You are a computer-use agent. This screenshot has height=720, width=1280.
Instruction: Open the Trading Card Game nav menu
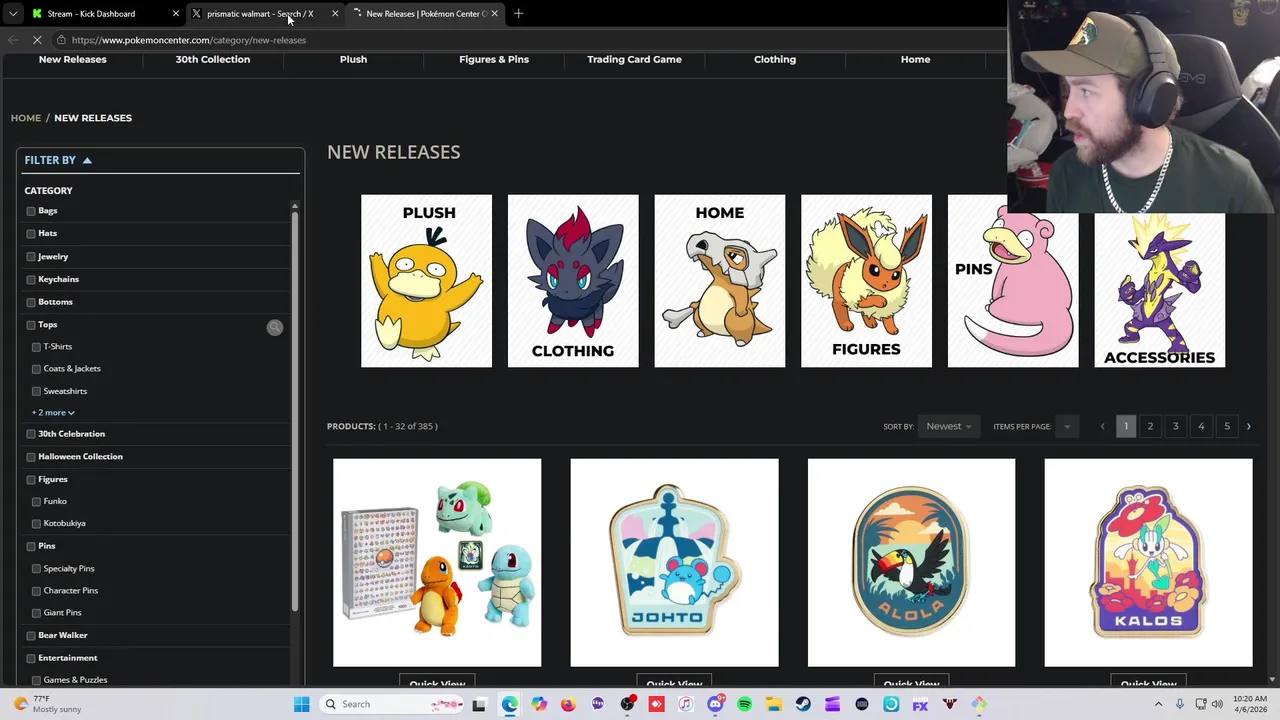coord(634,59)
